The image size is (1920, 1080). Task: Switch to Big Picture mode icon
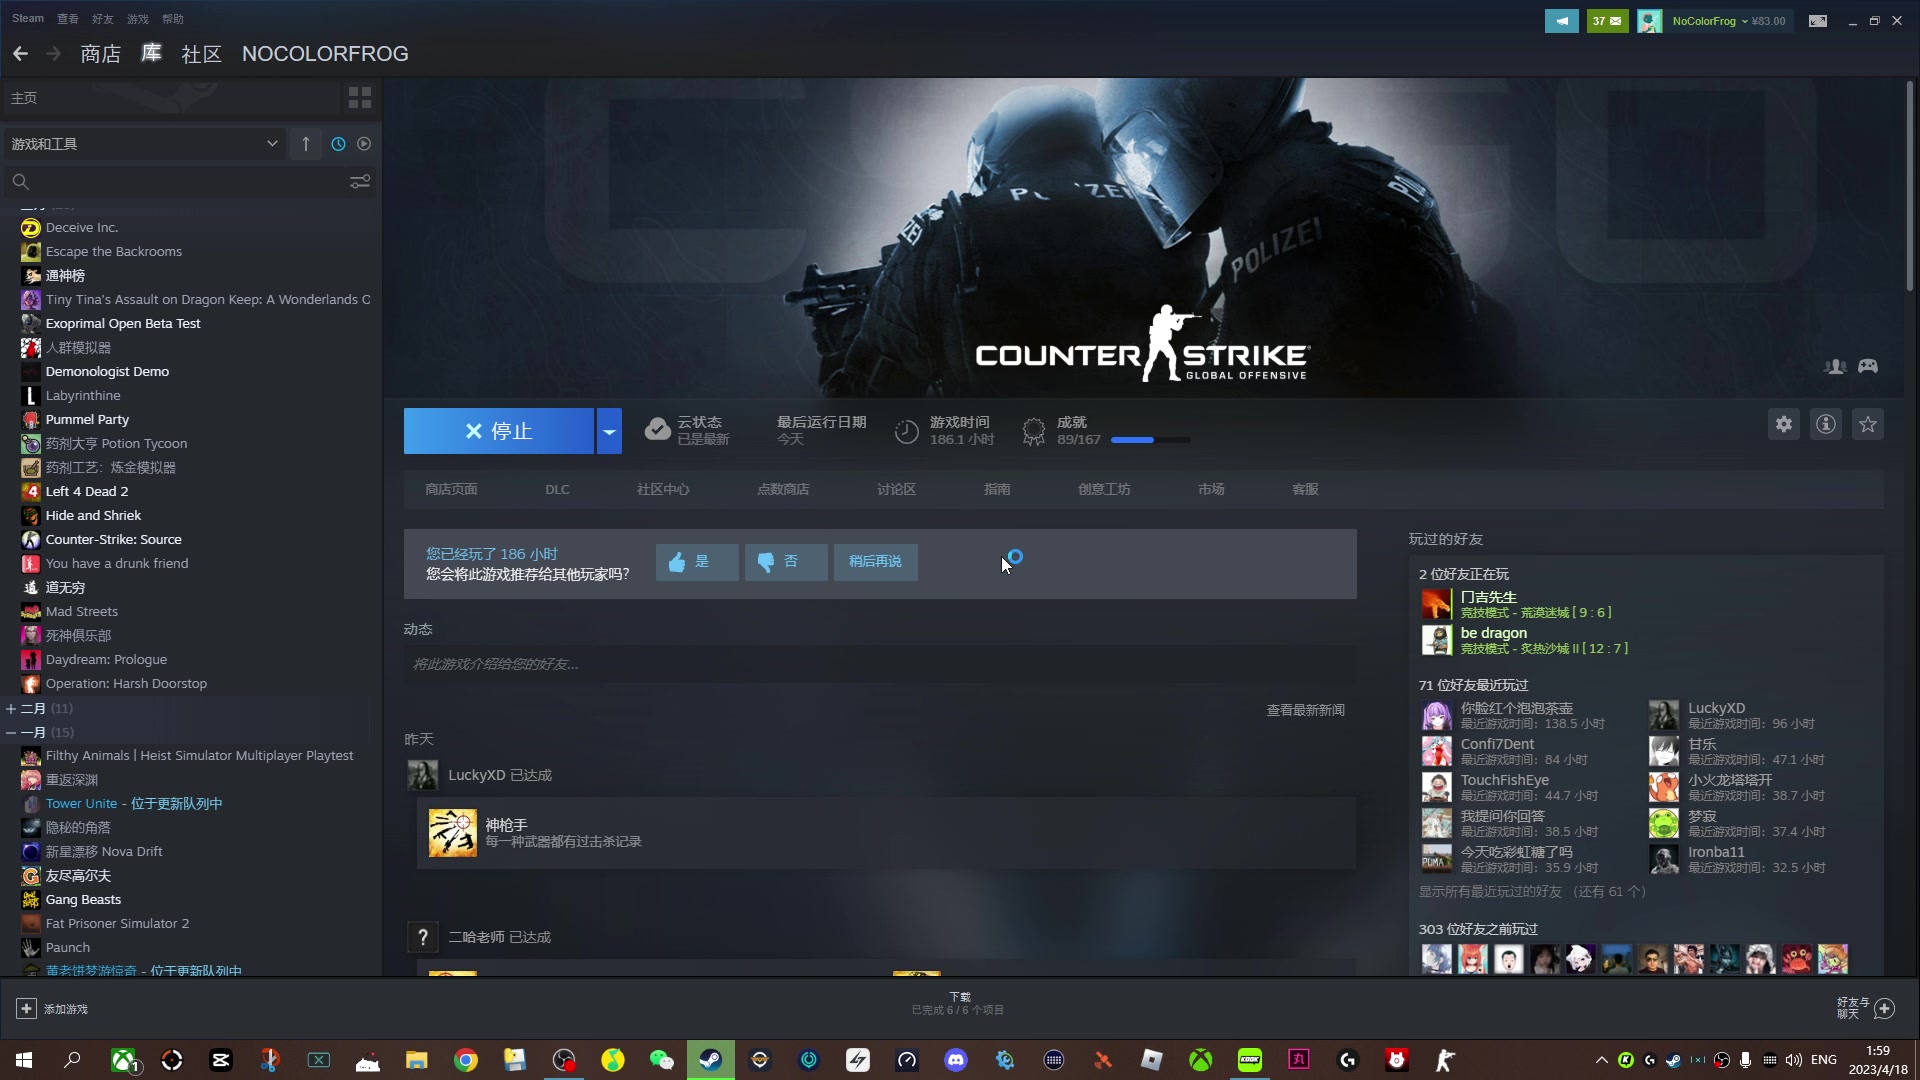point(1818,21)
